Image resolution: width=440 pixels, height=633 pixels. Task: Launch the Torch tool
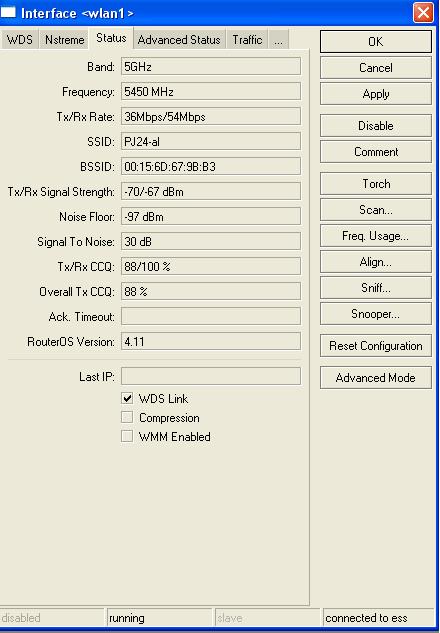pyautogui.click(x=376, y=184)
